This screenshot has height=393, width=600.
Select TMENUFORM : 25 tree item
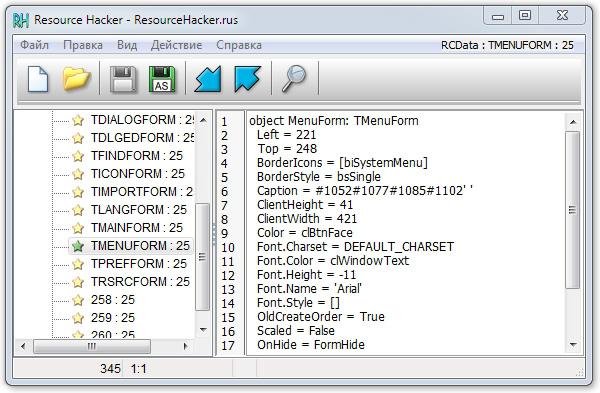point(140,246)
